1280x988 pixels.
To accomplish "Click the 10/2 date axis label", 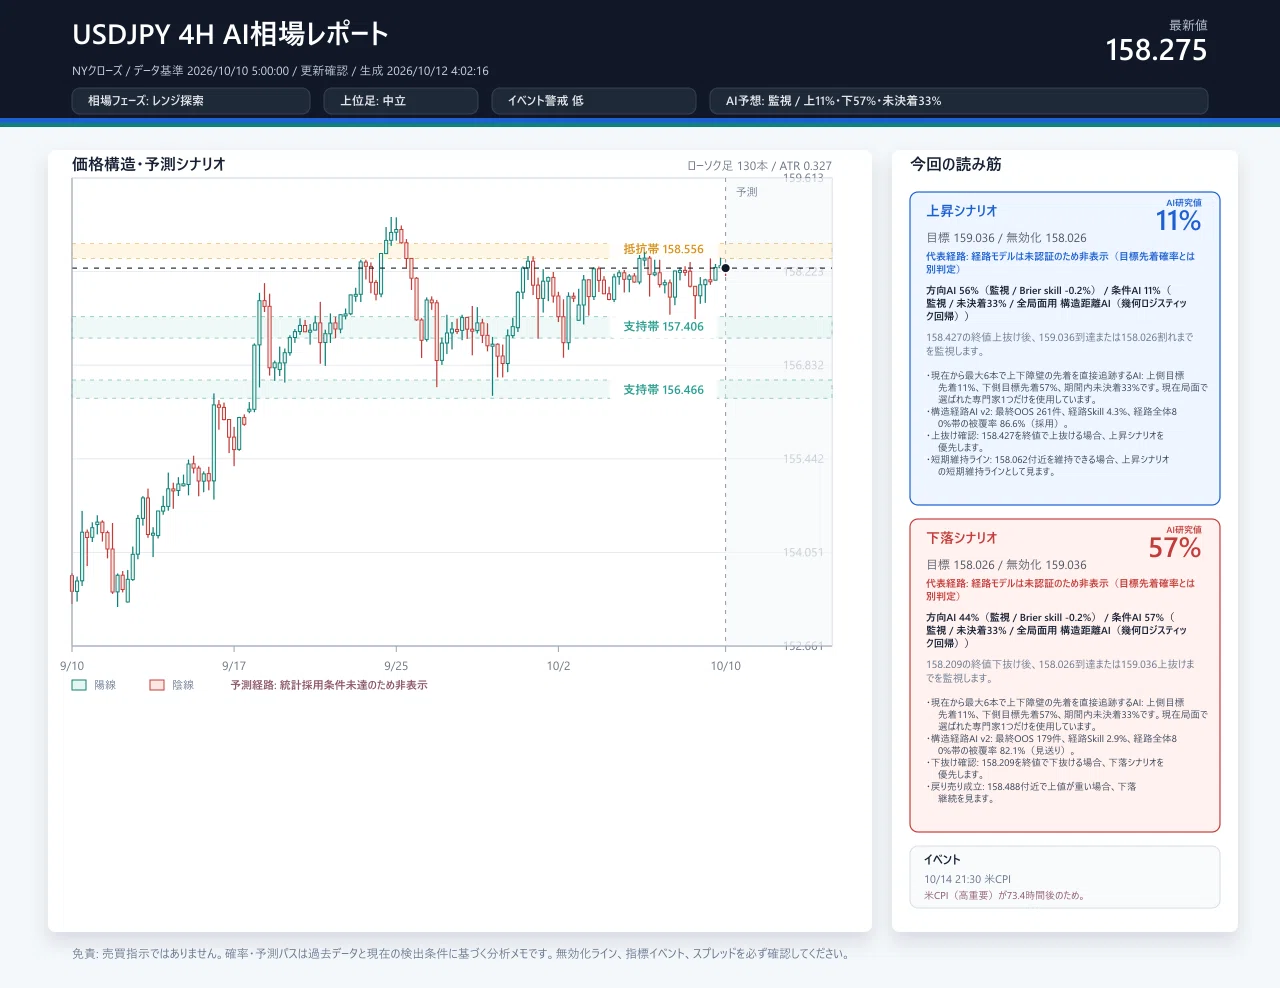I will 558,666.
